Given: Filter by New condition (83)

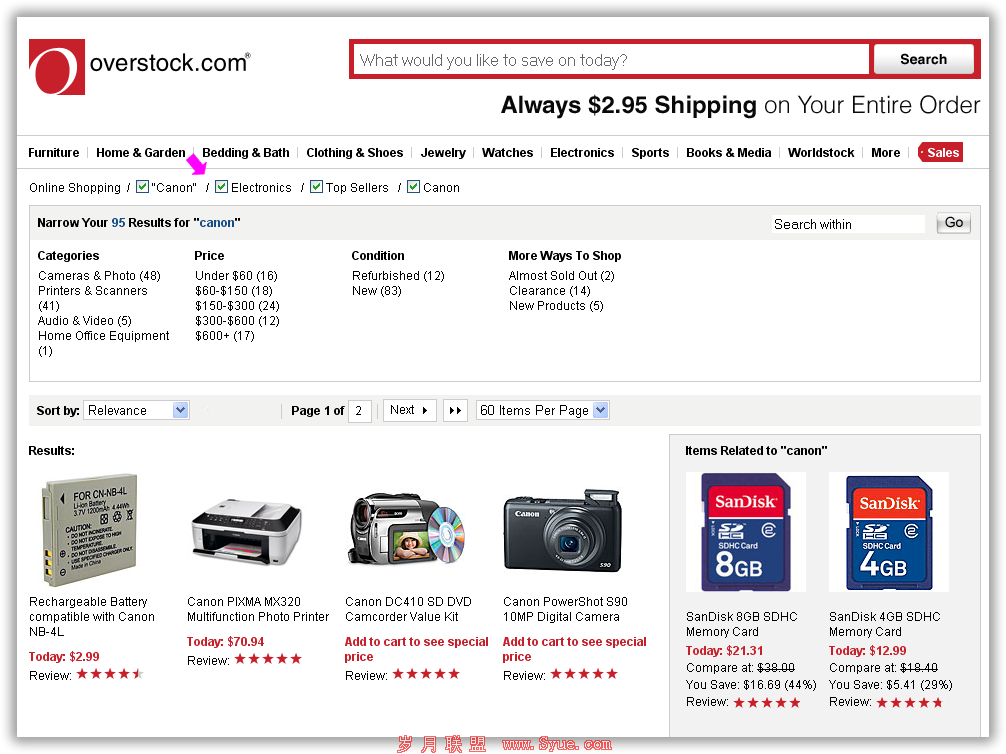Looking at the screenshot, I should 377,291.
